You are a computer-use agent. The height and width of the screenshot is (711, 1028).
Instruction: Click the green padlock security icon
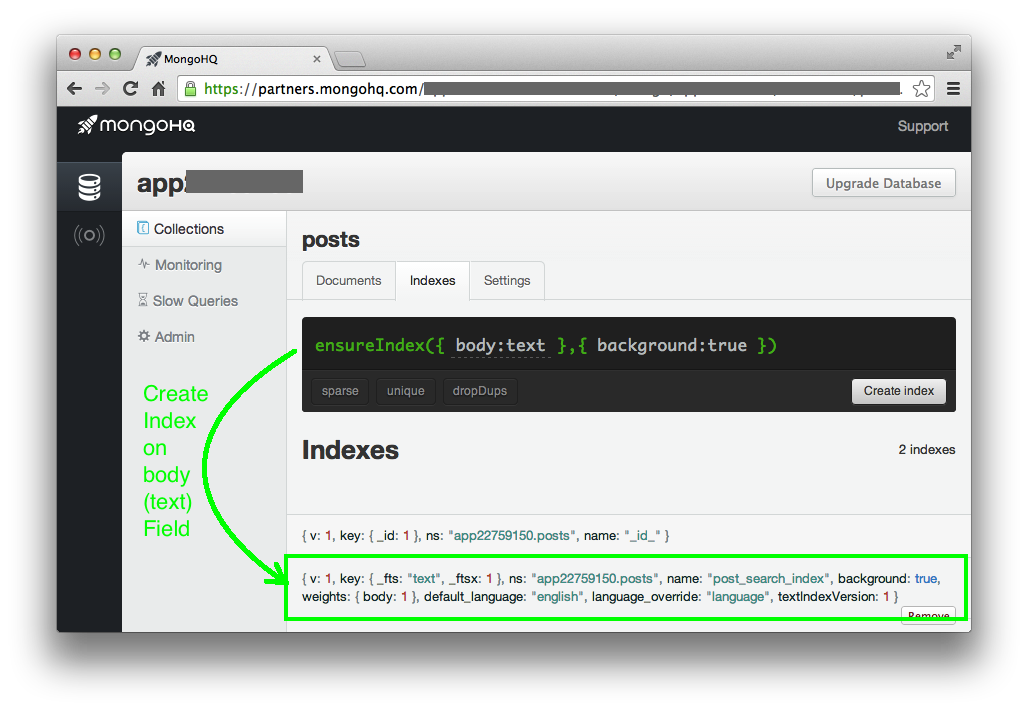[190, 89]
